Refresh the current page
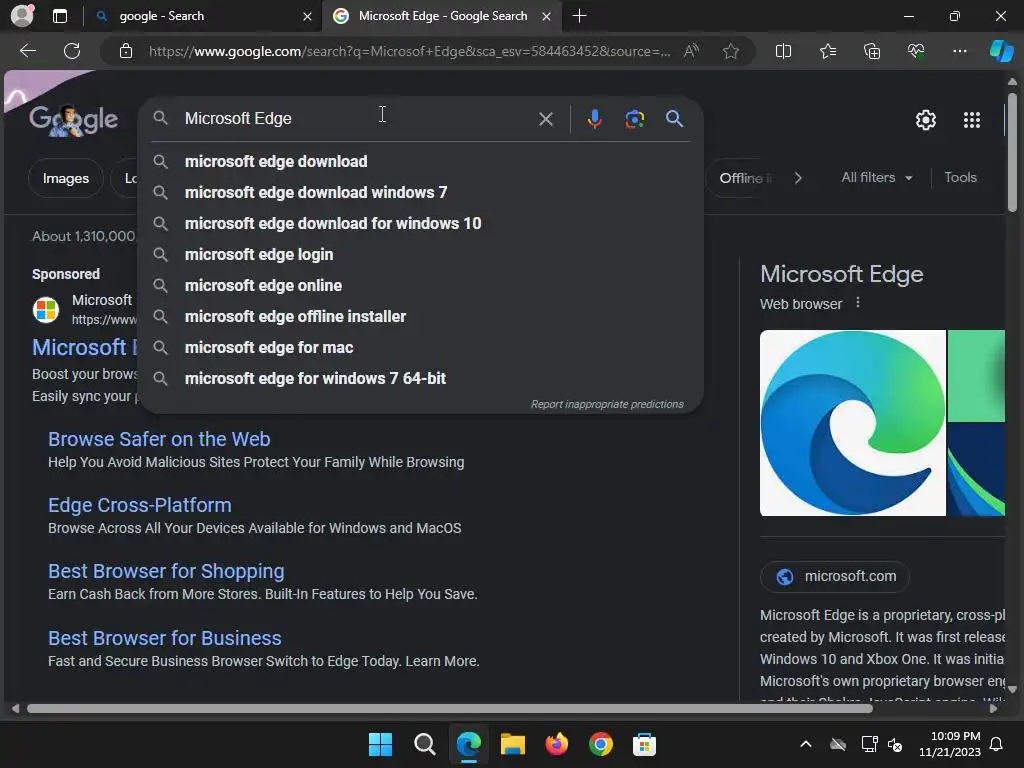 (72, 51)
